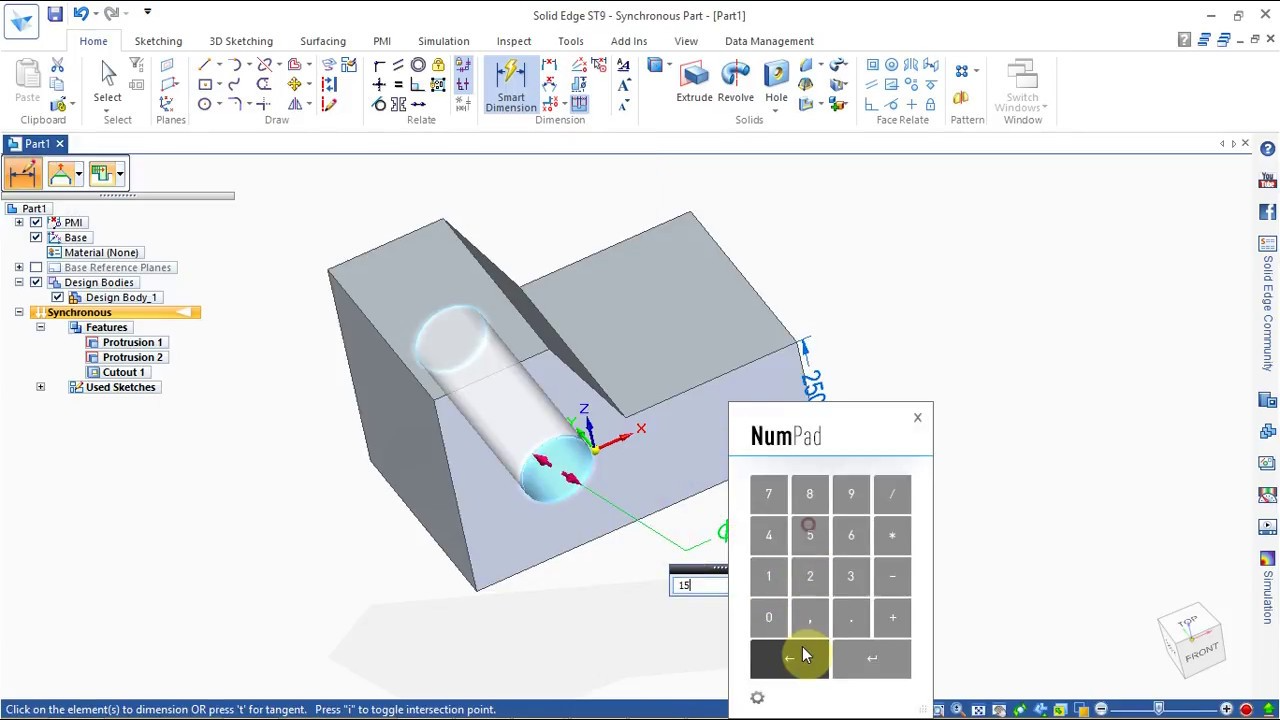Switch to the View tab
The height and width of the screenshot is (720, 1280).
[x=686, y=41]
